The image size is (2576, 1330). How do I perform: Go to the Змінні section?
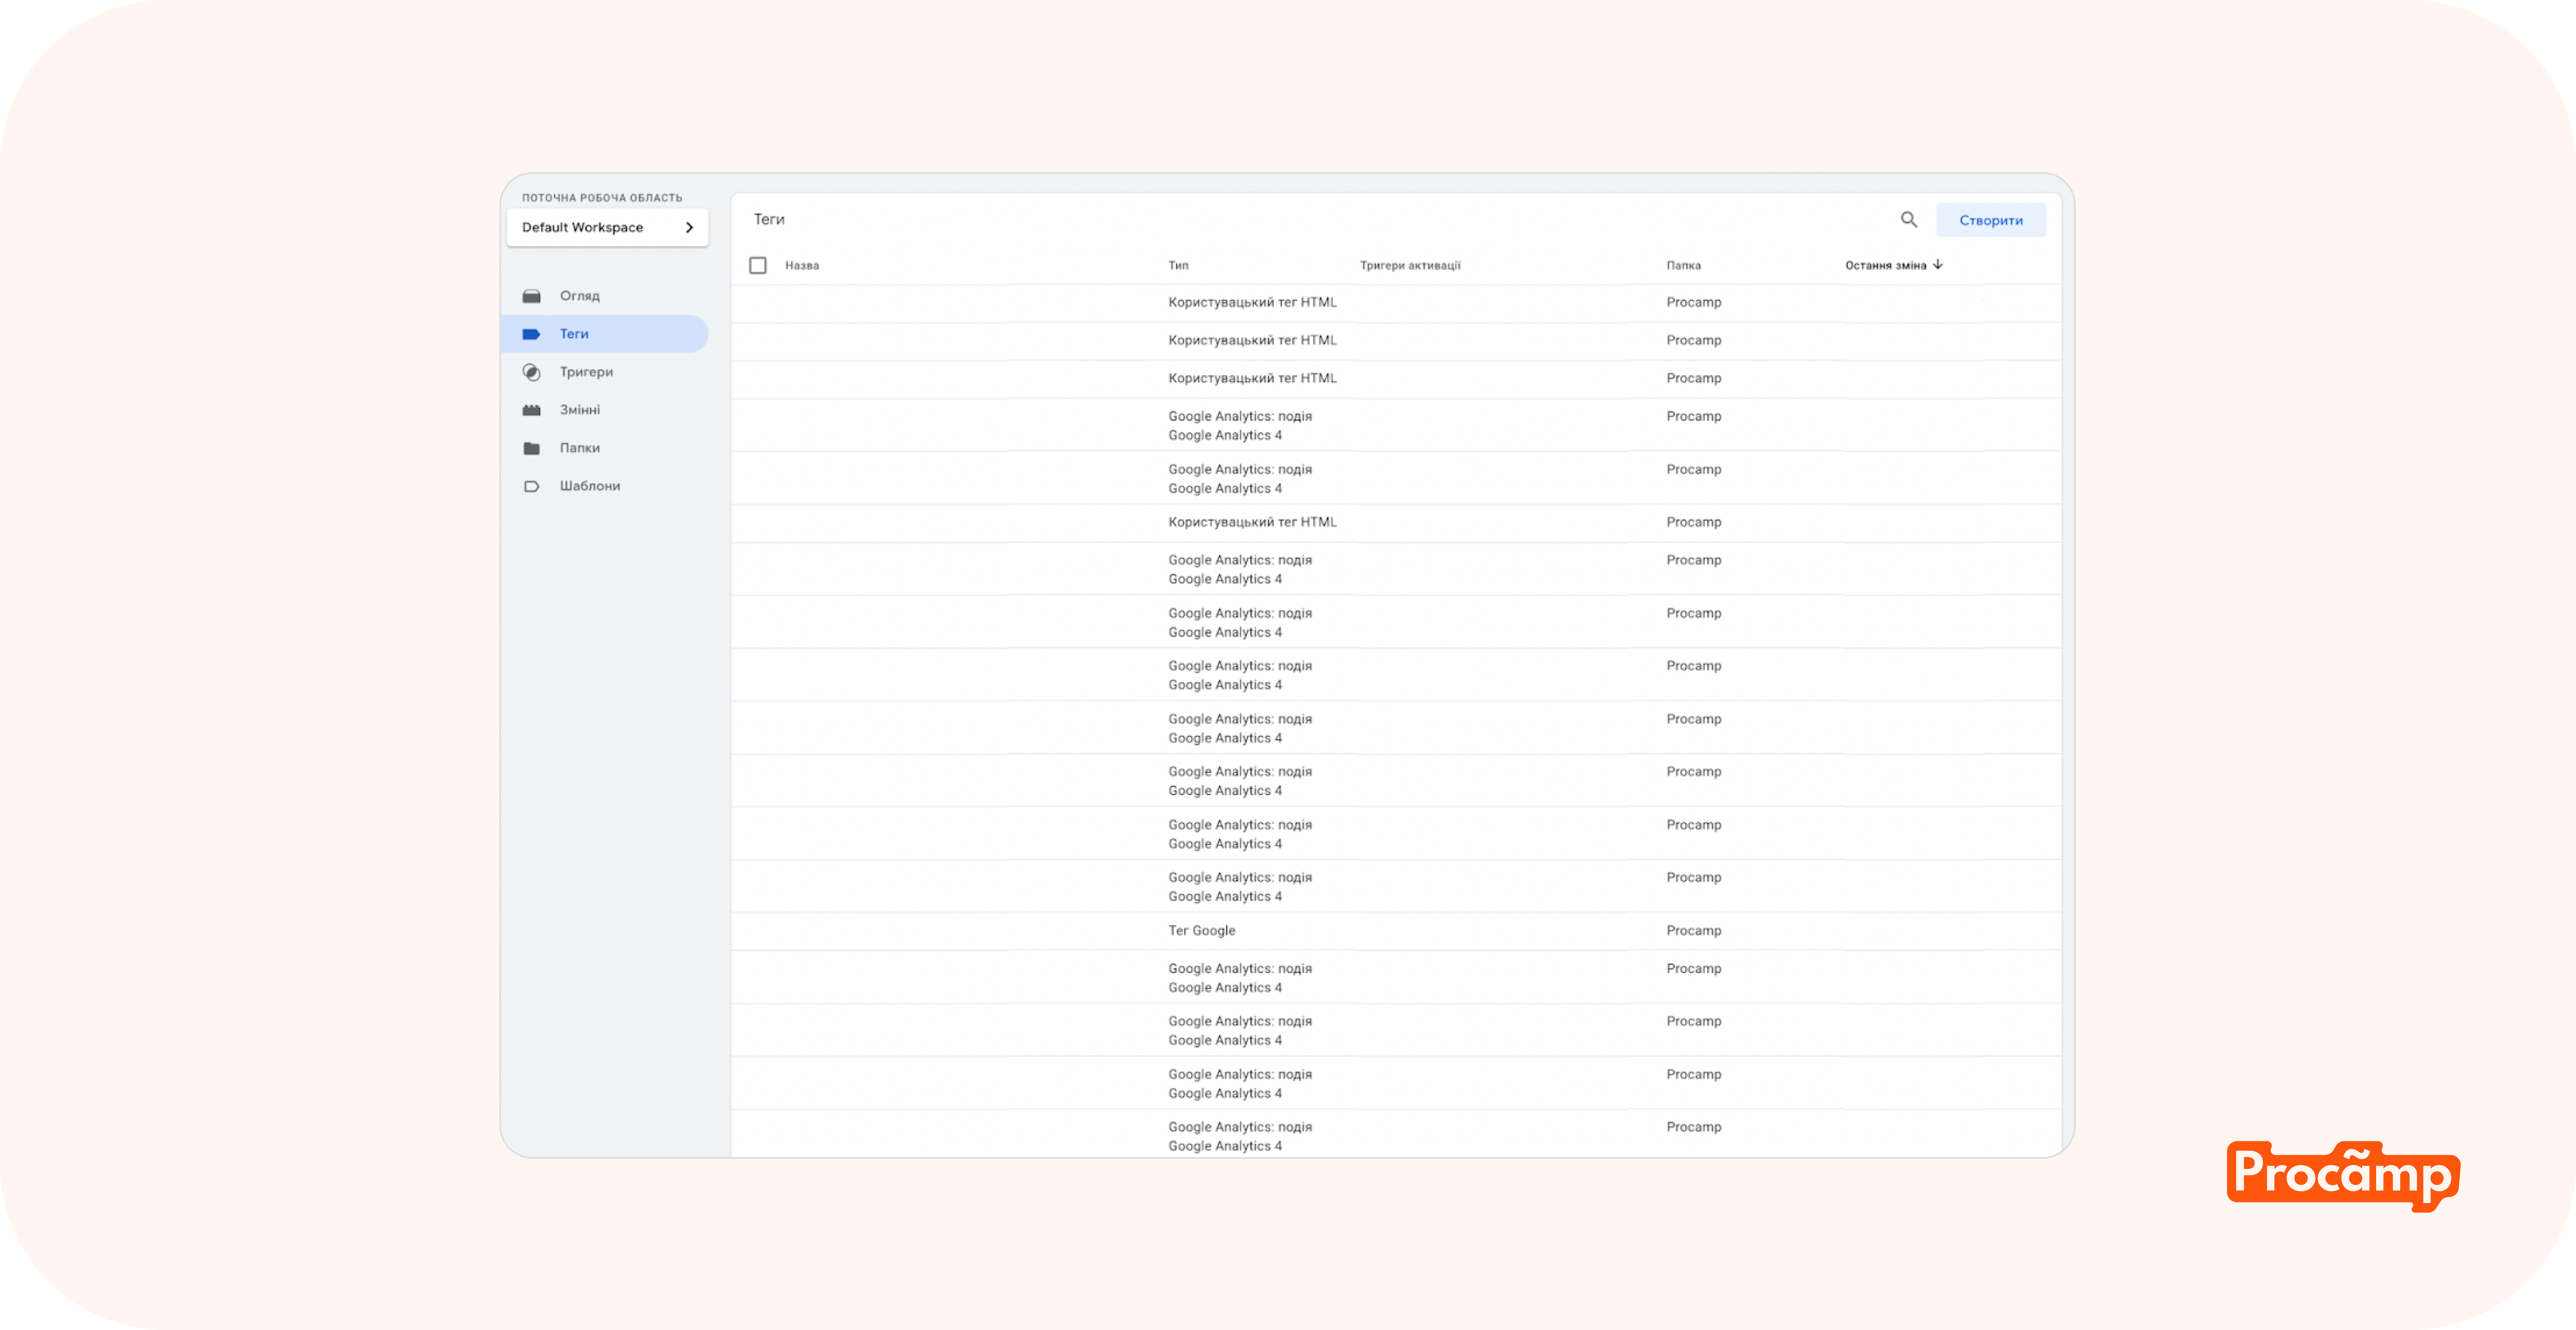click(580, 410)
